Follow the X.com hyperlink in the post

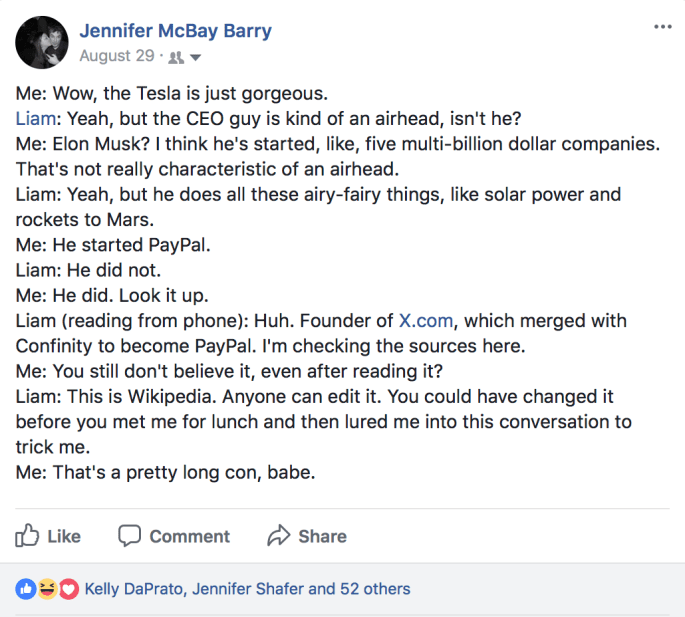point(427,320)
